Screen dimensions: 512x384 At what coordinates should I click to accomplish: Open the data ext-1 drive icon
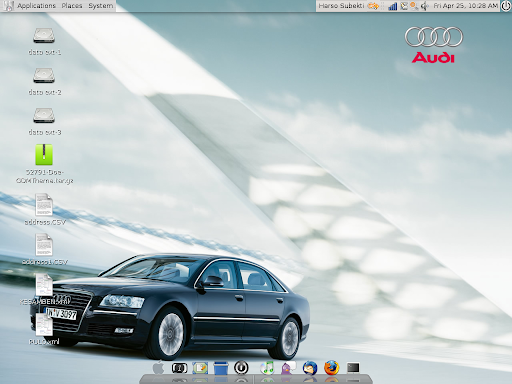tap(44, 35)
